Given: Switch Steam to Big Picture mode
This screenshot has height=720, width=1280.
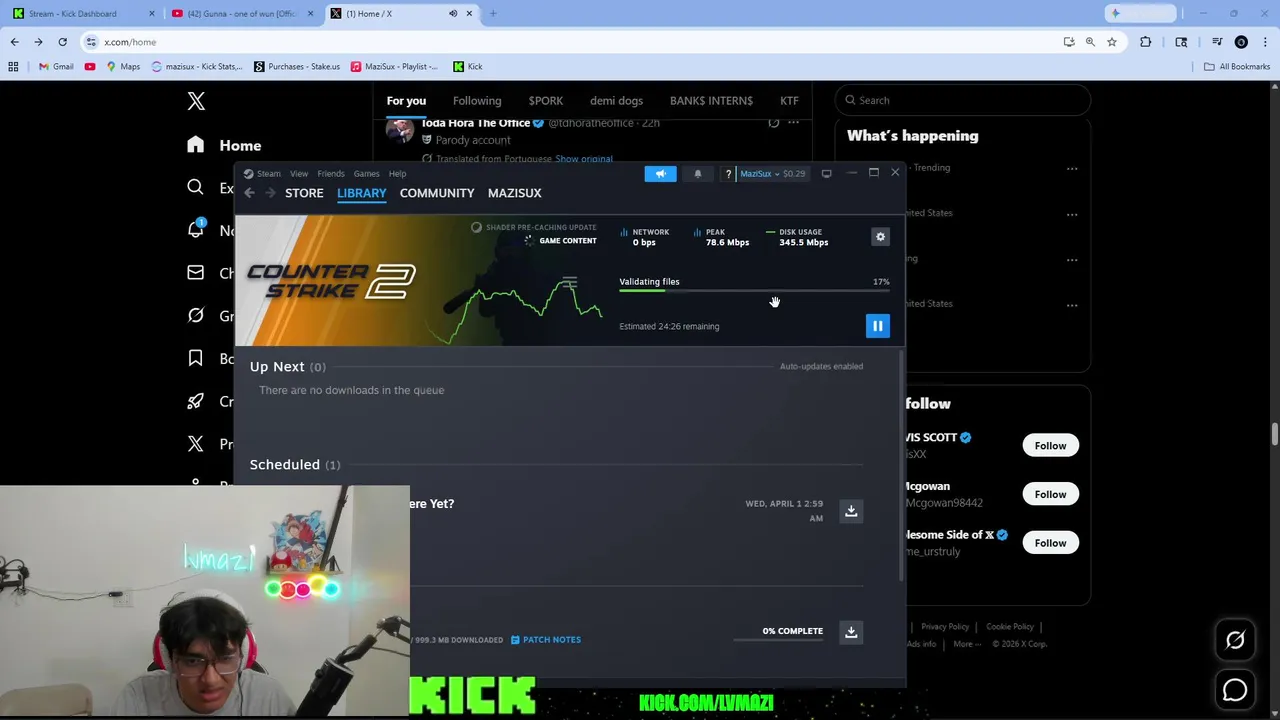Looking at the screenshot, I should click(826, 174).
